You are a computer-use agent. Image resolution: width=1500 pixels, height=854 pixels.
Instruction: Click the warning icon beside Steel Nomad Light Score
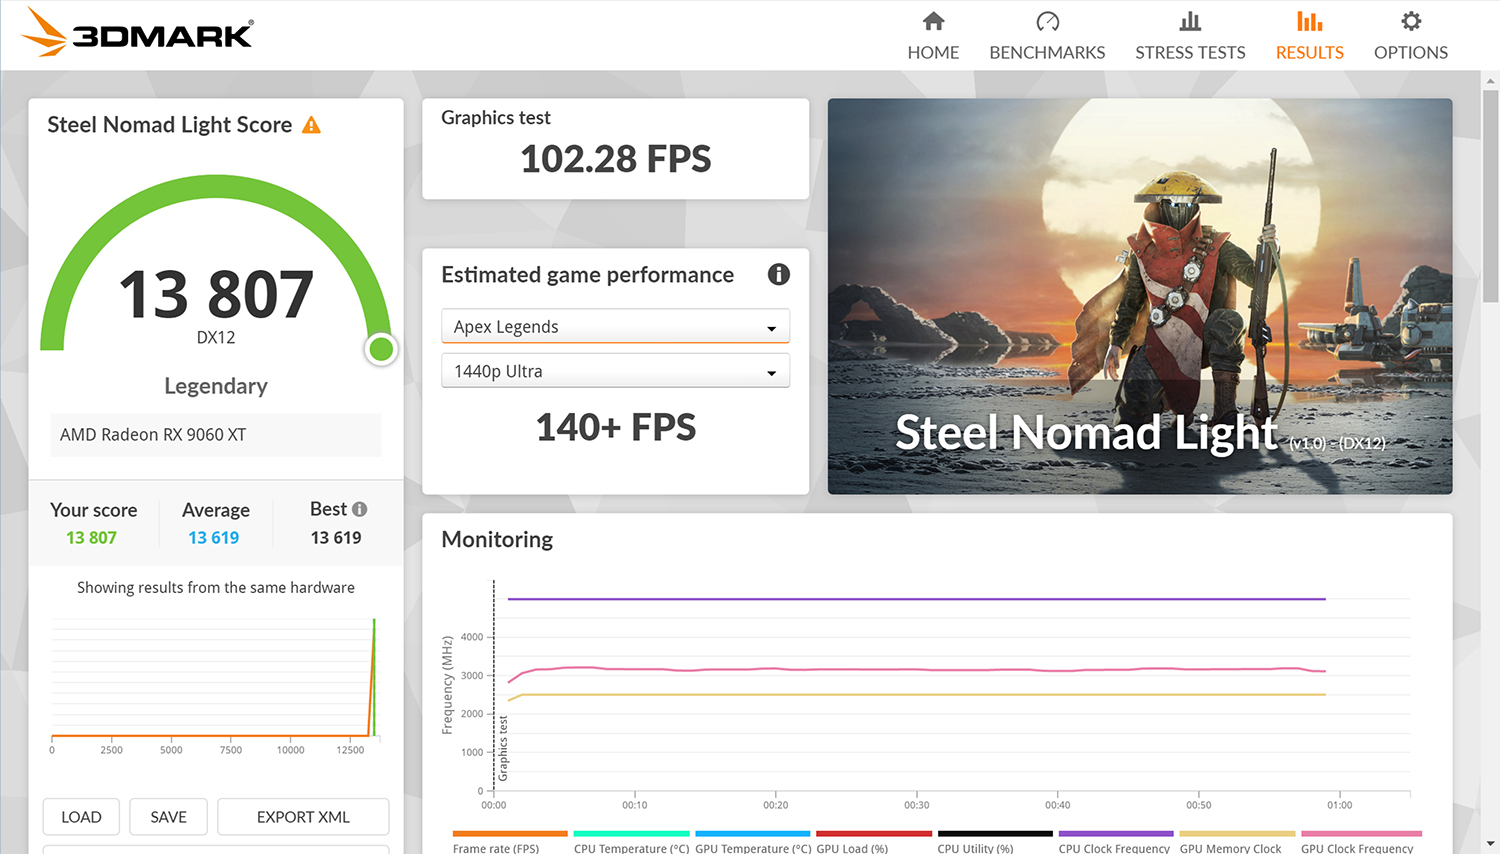click(x=312, y=125)
